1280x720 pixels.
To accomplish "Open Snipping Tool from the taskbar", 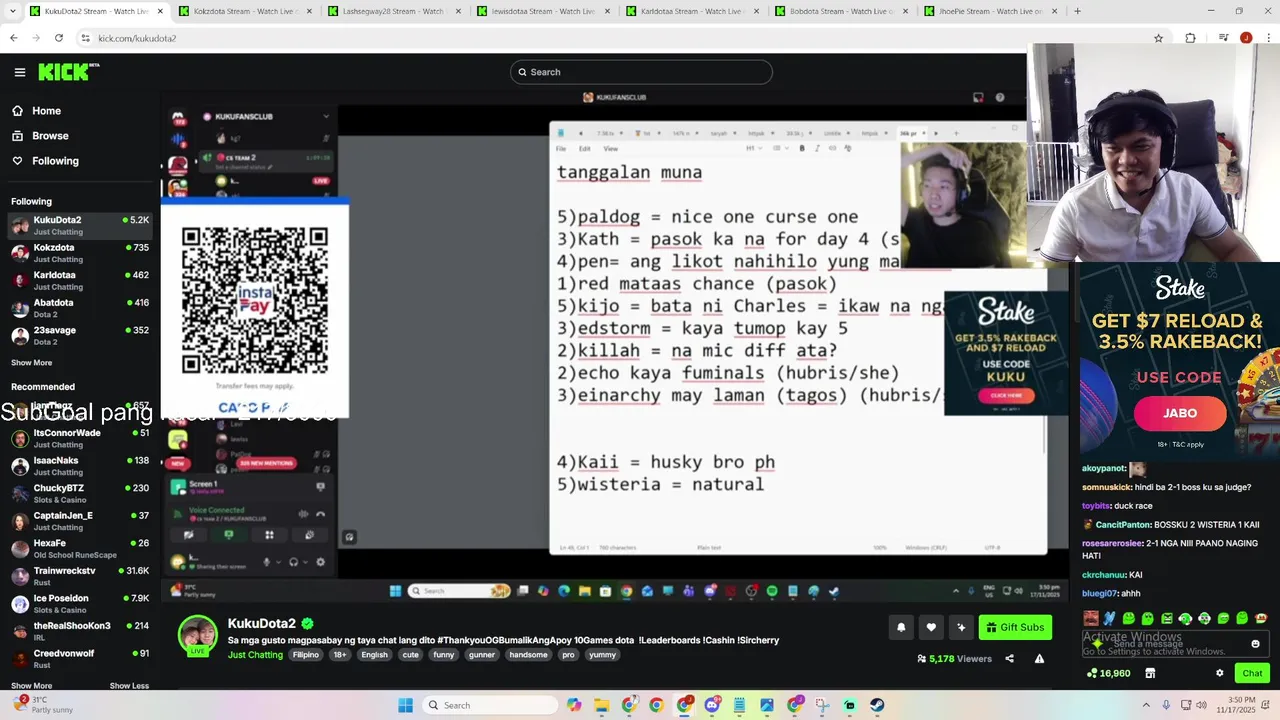I will click(x=822, y=705).
